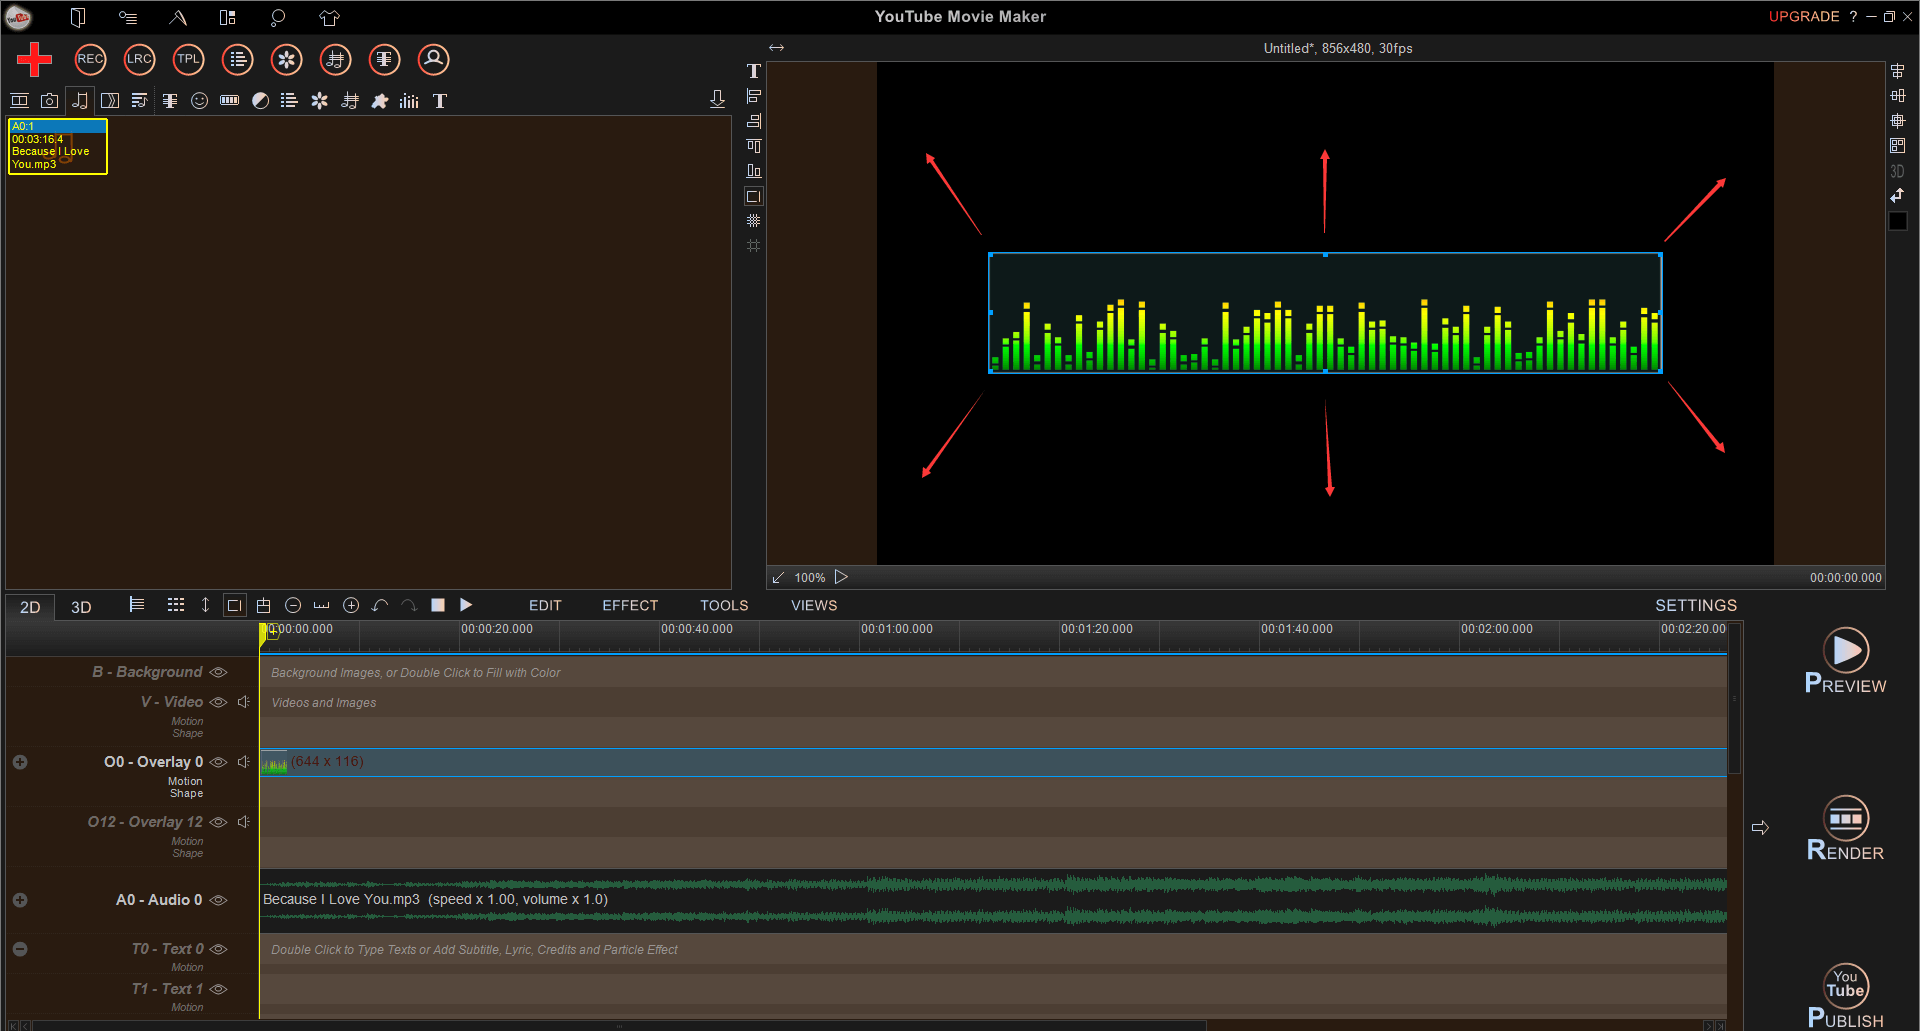Toggle visibility of V - Video track
Image resolution: width=1920 pixels, height=1031 pixels.
[x=219, y=702]
